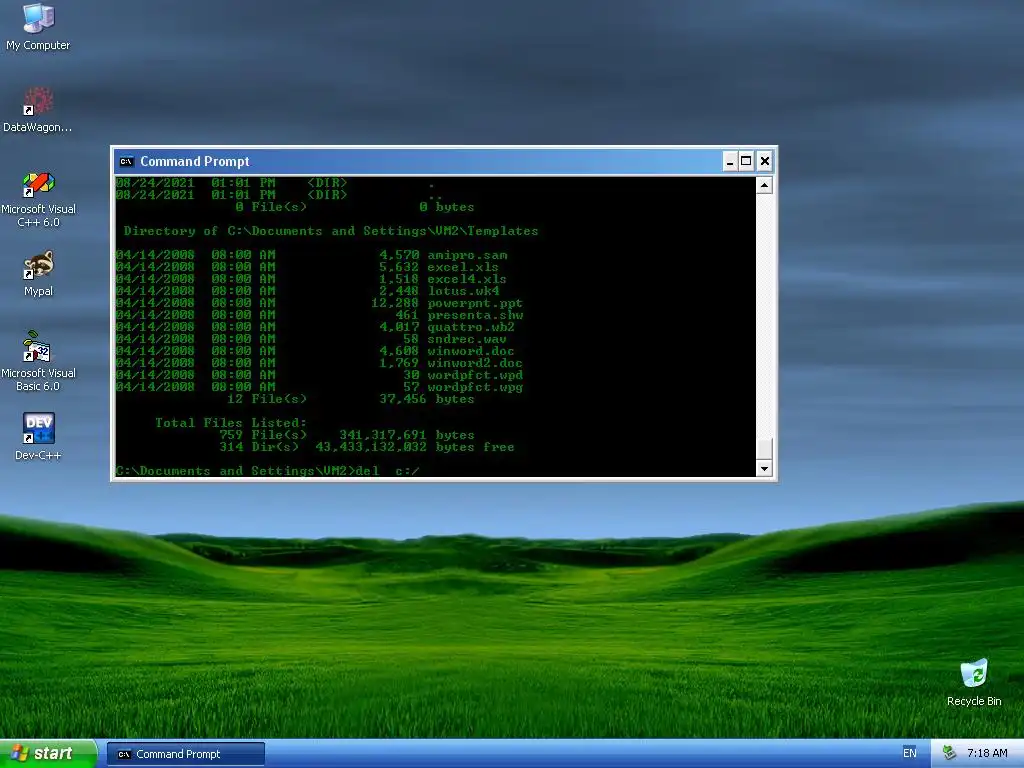Screen dimensions: 1024x768
Task: Select the Microsoft Visual C++ 6.0 shortcut
Action: click(x=39, y=199)
